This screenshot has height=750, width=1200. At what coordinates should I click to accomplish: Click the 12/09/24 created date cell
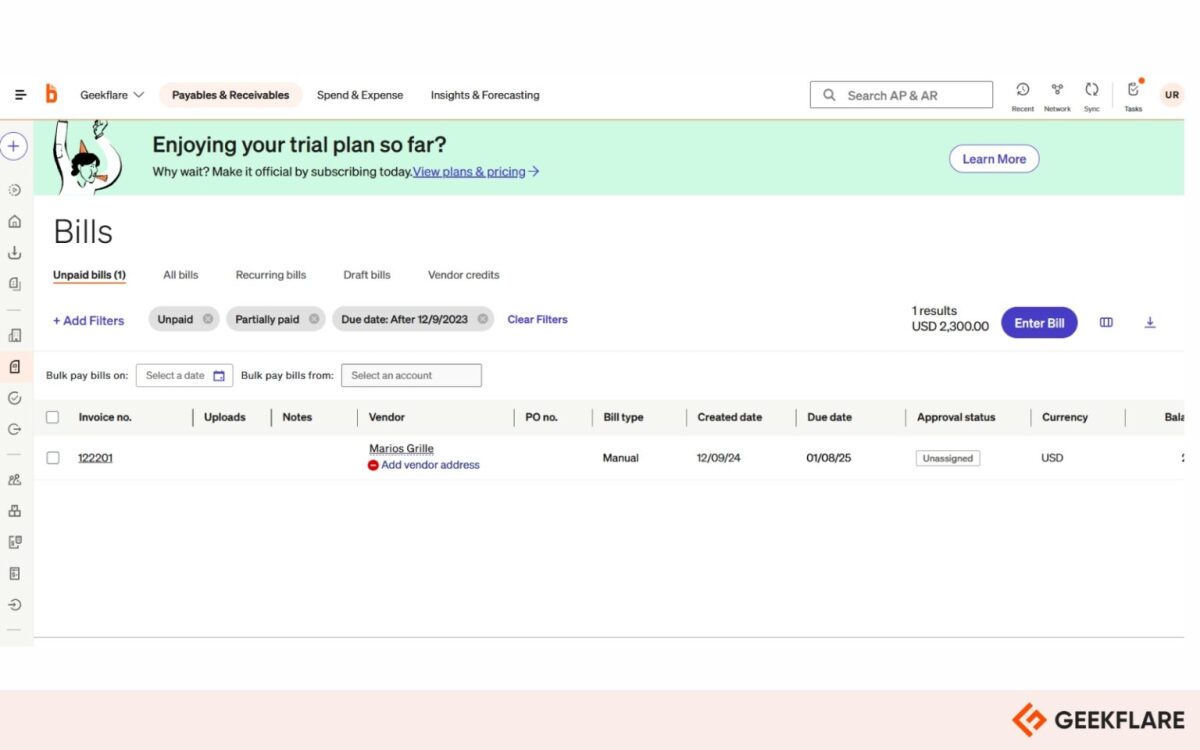pos(719,458)
